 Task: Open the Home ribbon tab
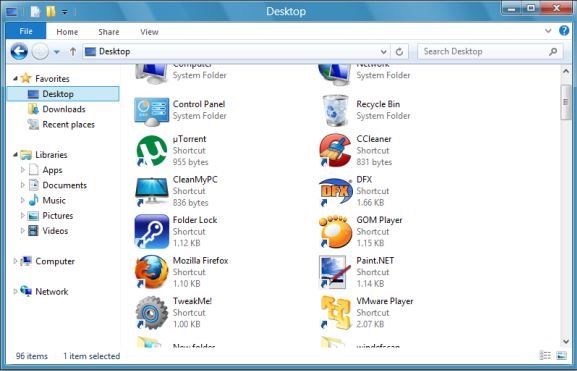pyautogui.click(x=67, y=32)
